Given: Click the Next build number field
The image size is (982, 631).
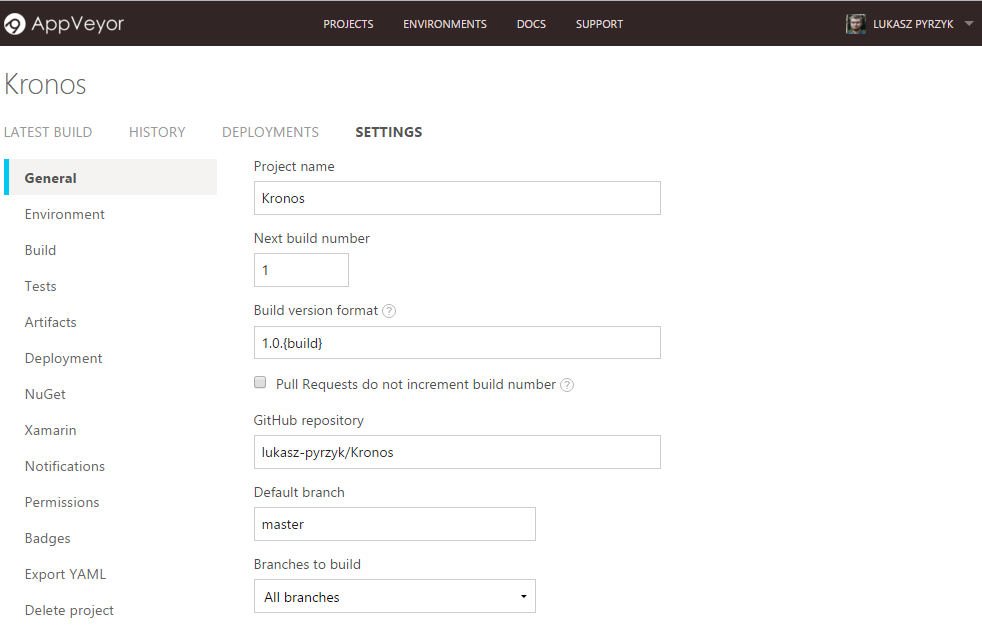Looking at the screenshot, I should pos(301,270).
